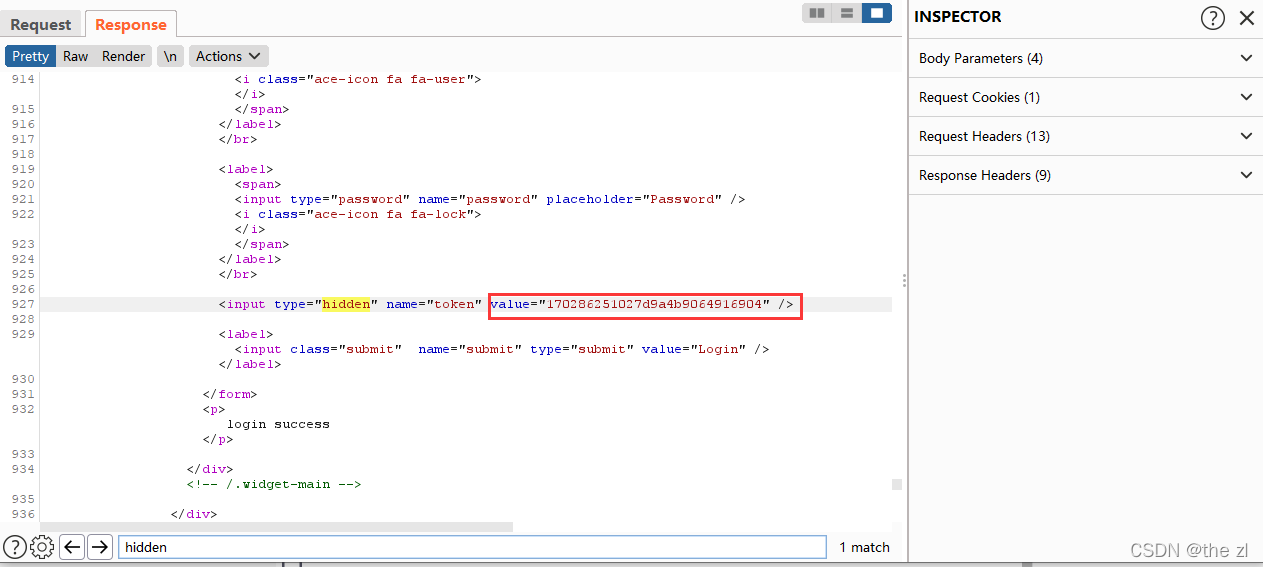Click the 'ace-icon fa fa-user' line

(358, 79)
